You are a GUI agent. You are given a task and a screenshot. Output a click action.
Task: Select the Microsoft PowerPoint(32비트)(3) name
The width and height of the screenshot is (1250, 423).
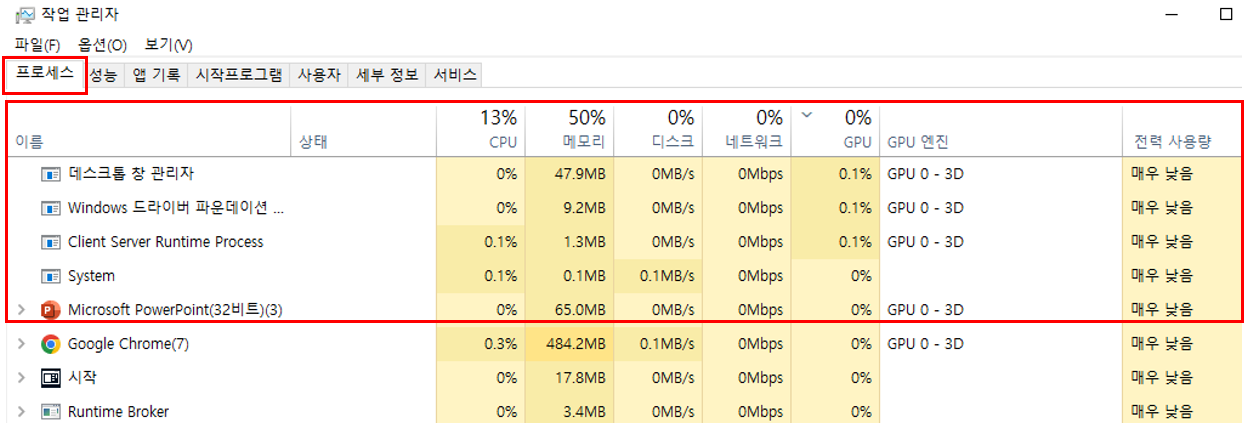point(175,310)
